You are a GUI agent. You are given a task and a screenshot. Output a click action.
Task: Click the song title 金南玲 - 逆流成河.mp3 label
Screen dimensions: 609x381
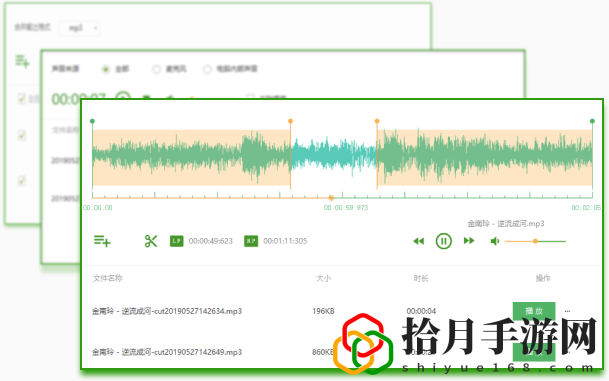coord(506,224)
